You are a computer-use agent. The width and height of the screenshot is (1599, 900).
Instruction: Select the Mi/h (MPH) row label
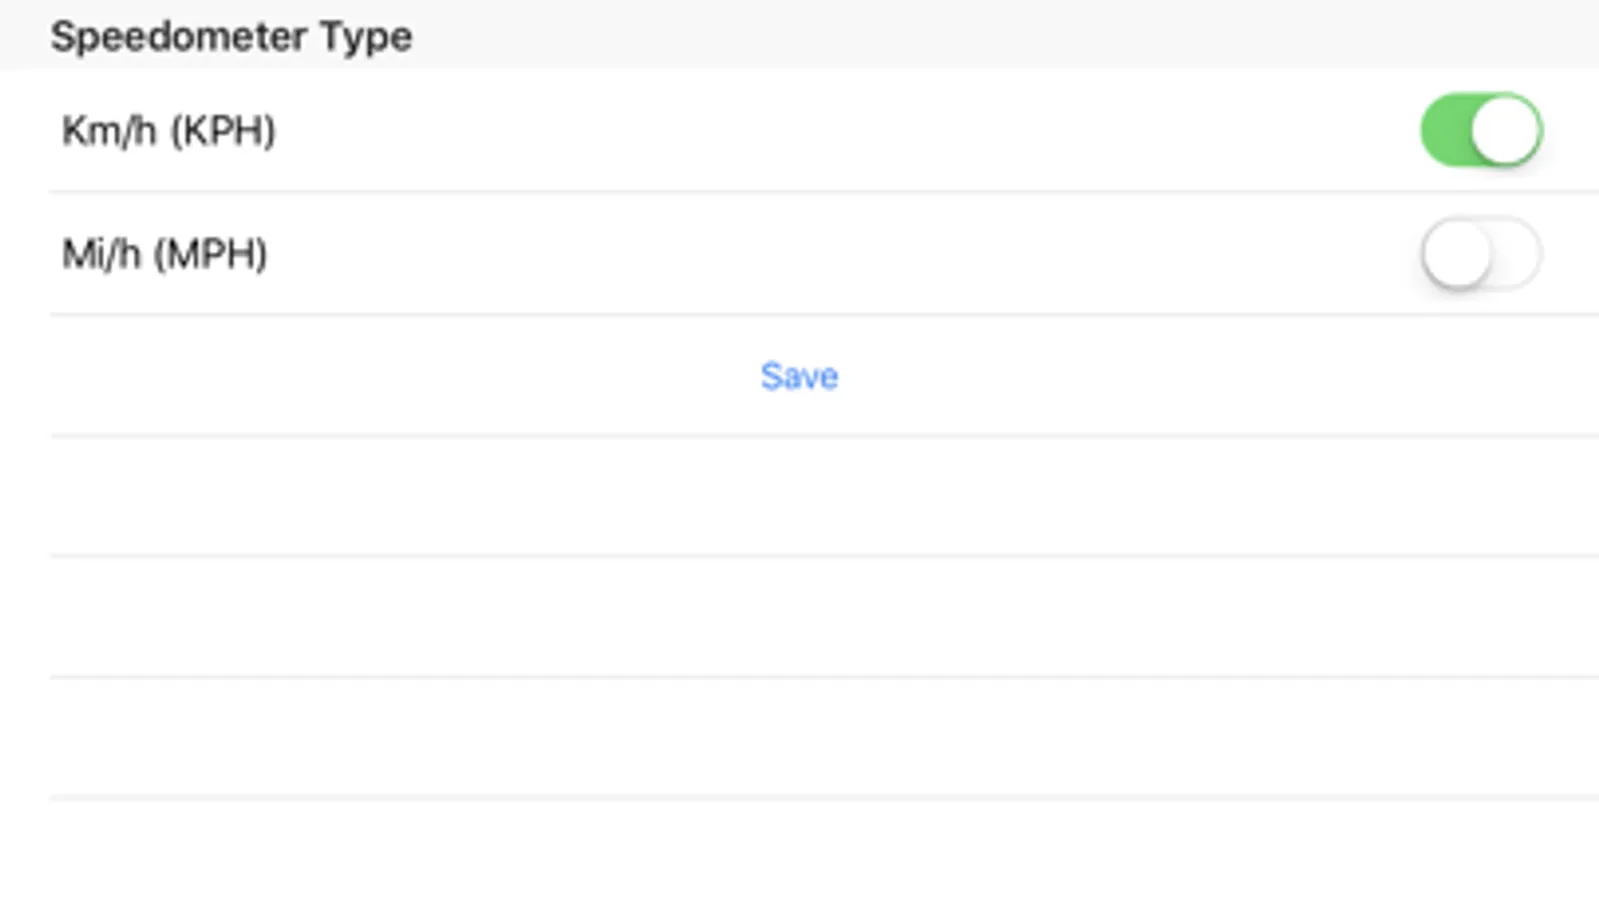click(x=164, y=254)
